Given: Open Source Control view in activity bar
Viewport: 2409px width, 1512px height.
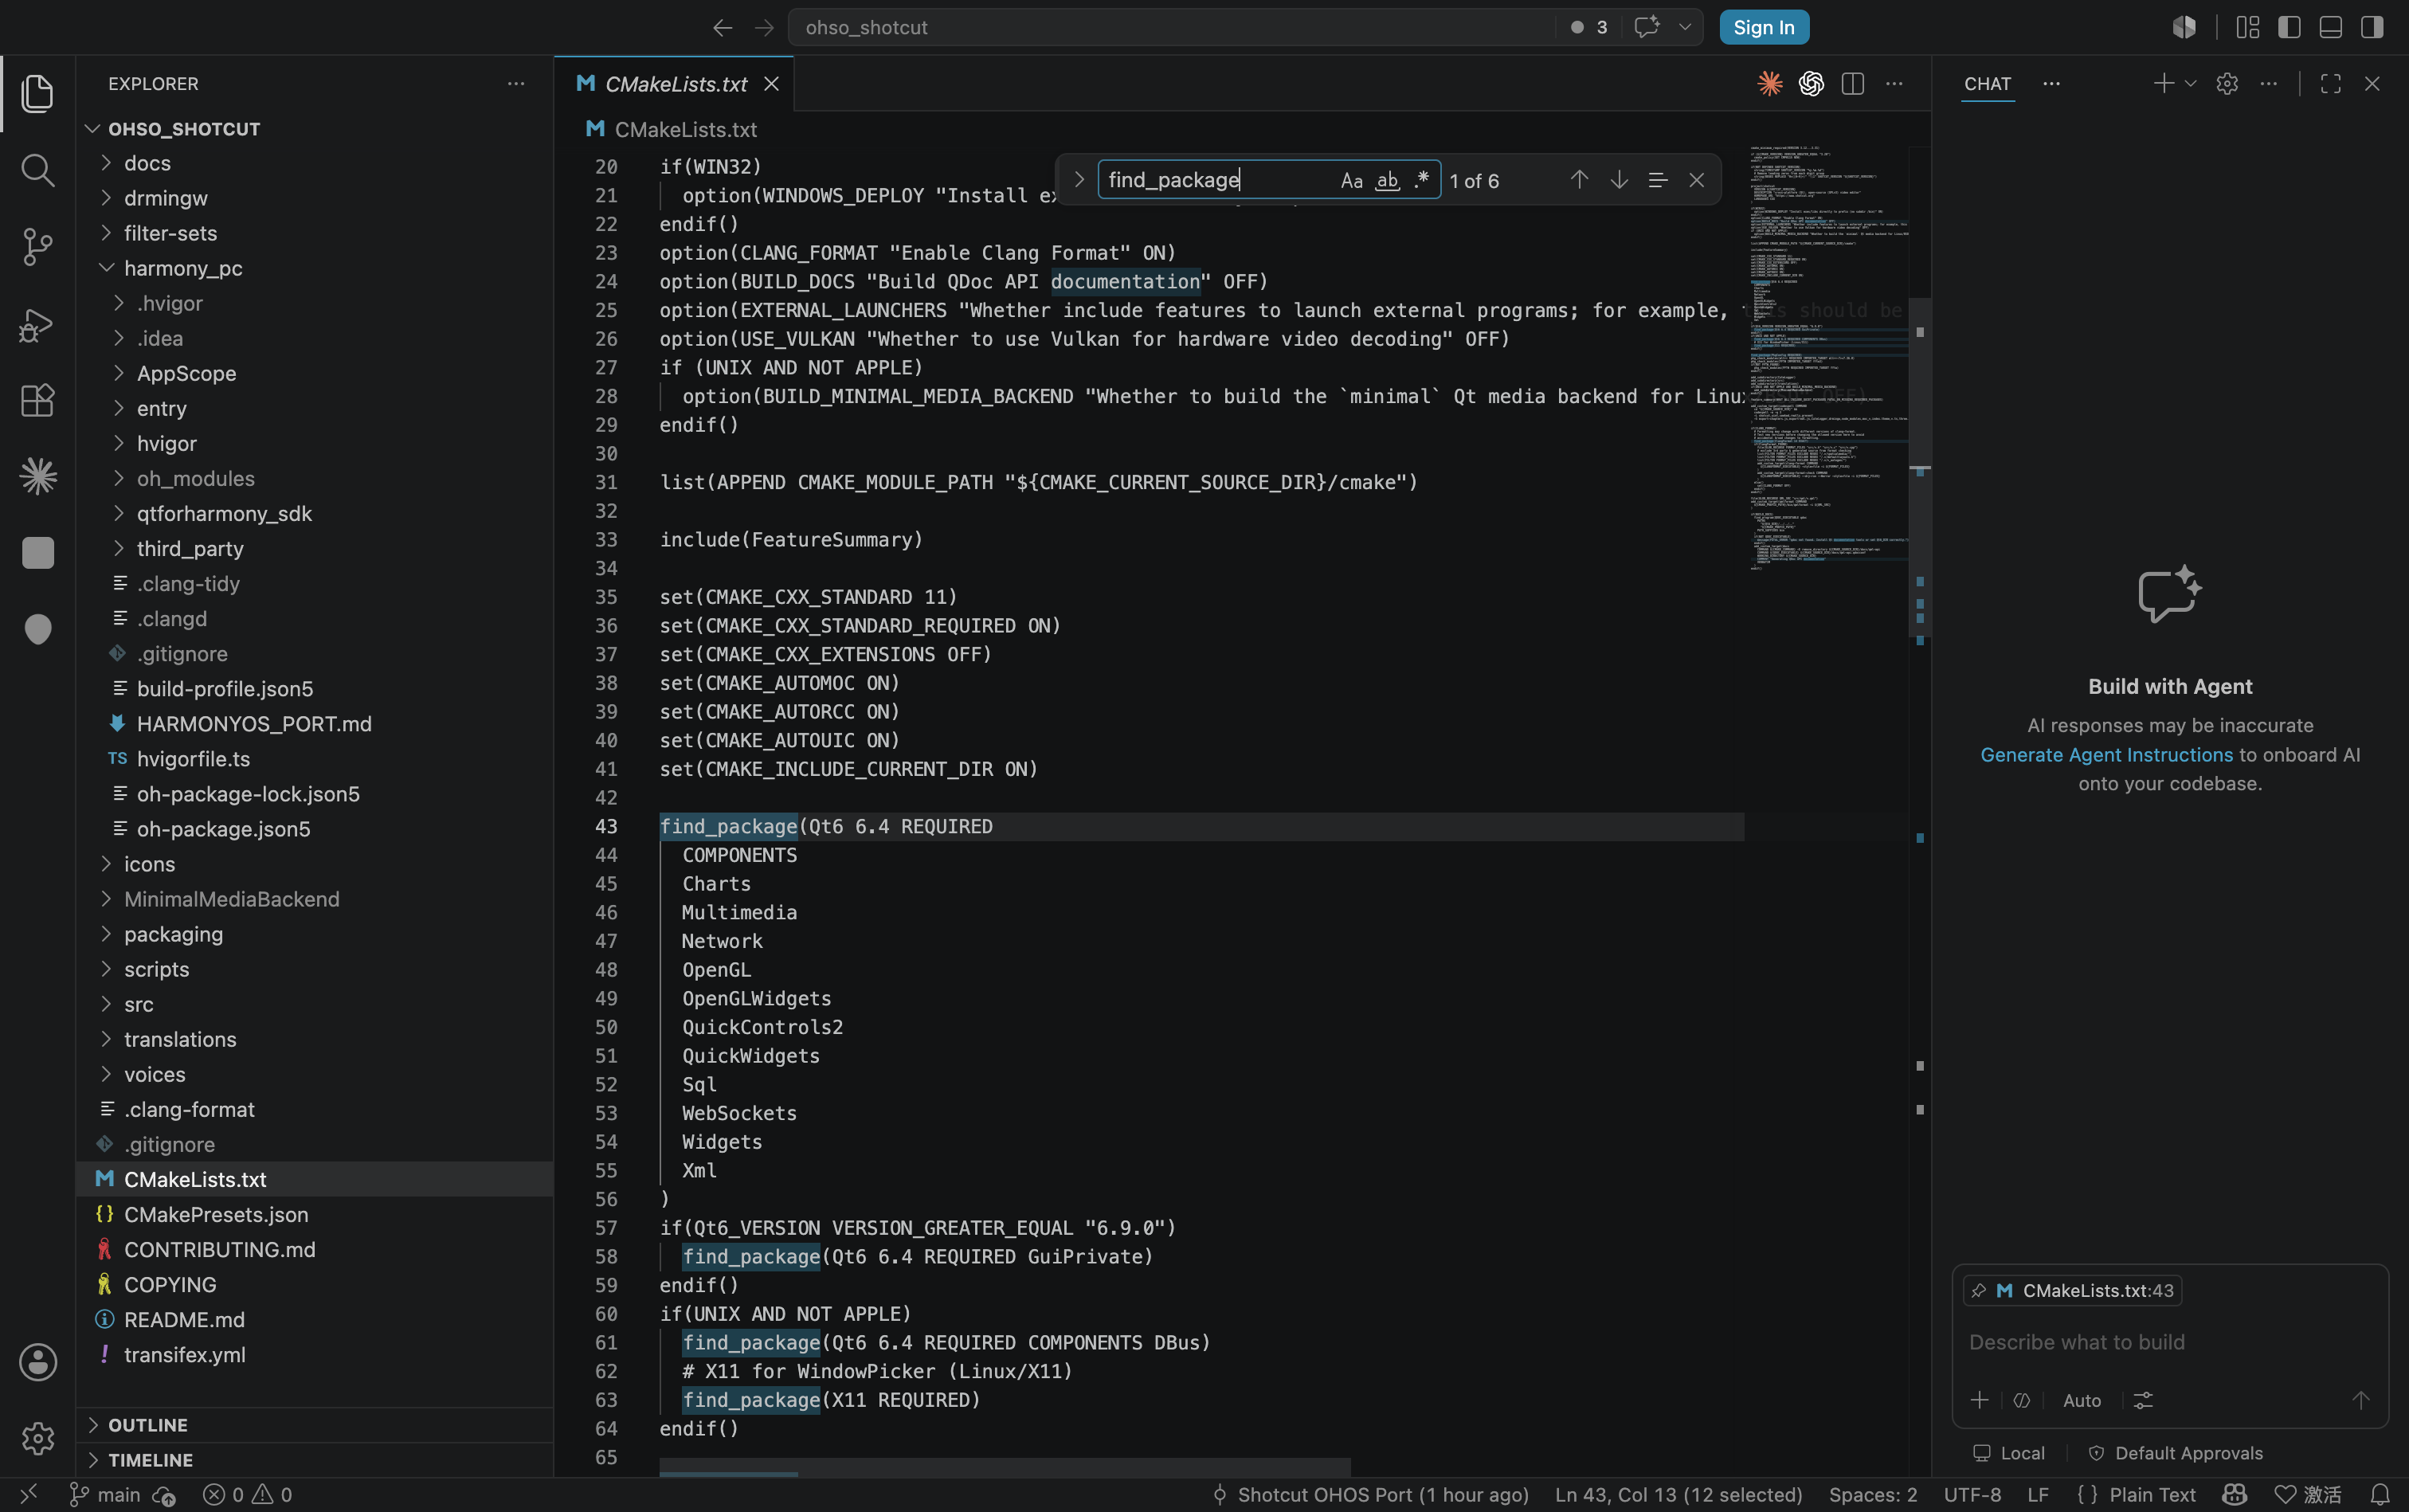Looking at the screenshot, I should (x=37, y=247).
